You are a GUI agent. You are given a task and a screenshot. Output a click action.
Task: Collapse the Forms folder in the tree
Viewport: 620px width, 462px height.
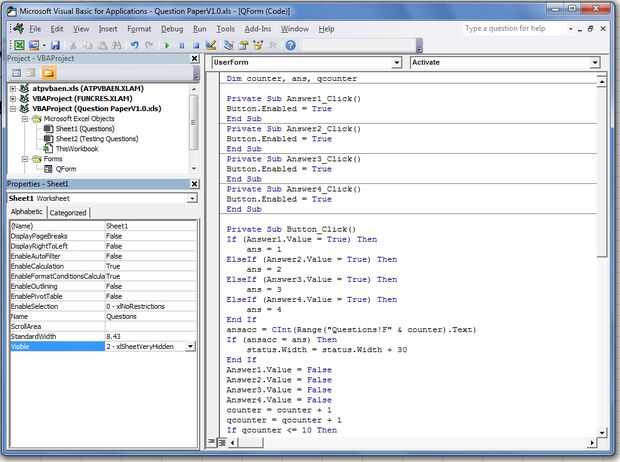point(25,159)
